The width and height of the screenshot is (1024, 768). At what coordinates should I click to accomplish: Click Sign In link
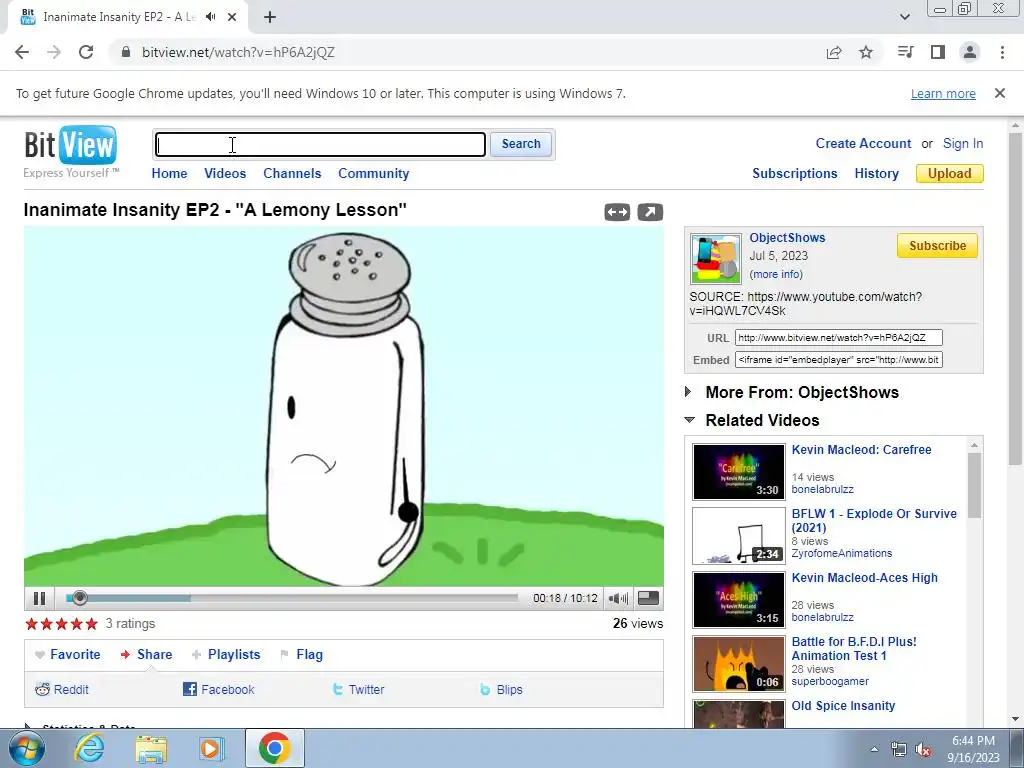click(x=963, y=144)
